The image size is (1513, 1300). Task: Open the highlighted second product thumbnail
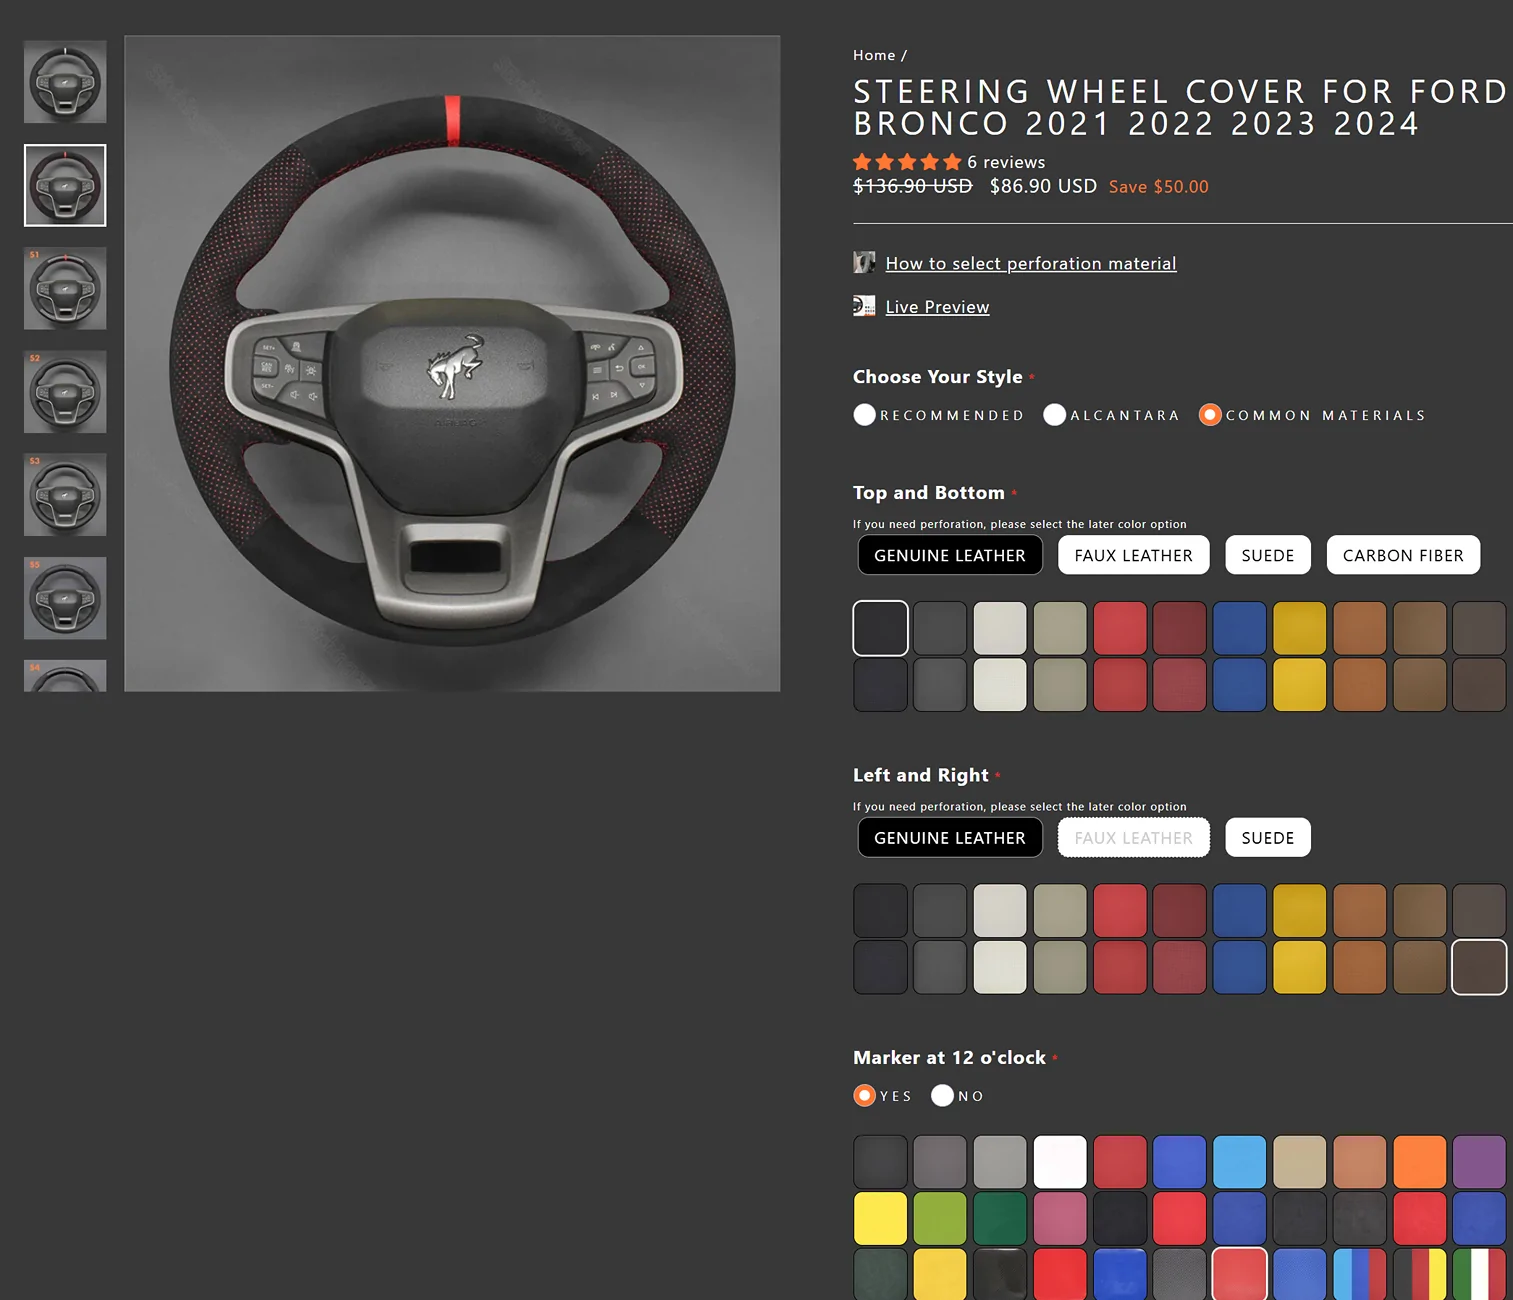tap(65, 185)
